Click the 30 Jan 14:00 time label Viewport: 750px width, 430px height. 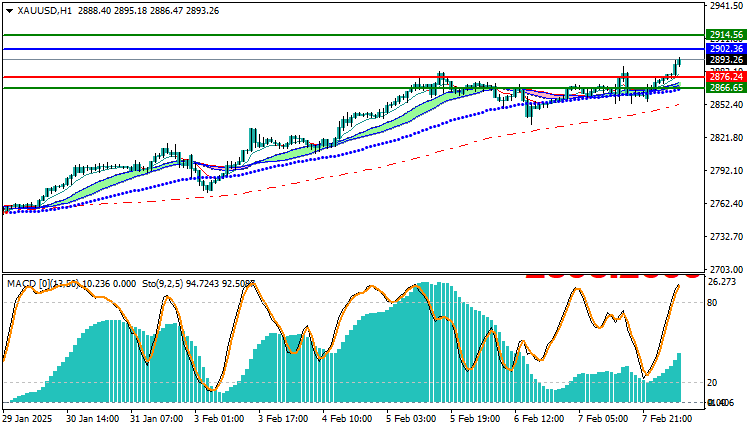[x=92, y=419]
